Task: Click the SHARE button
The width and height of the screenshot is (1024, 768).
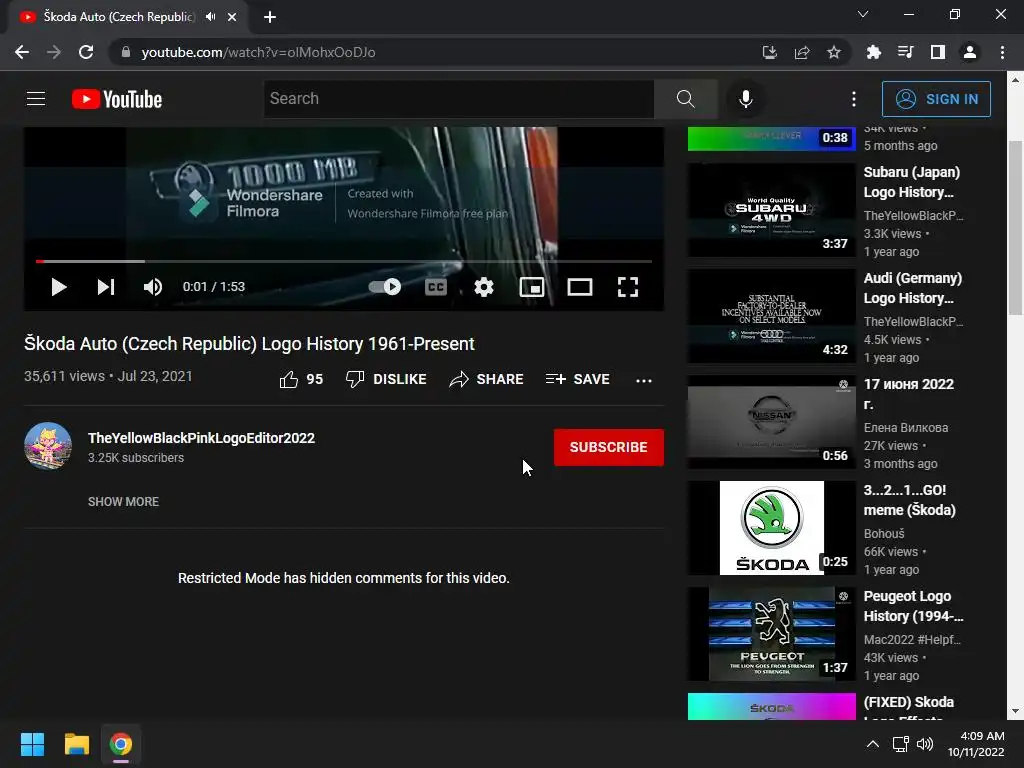Action: (x=487, y=379)
